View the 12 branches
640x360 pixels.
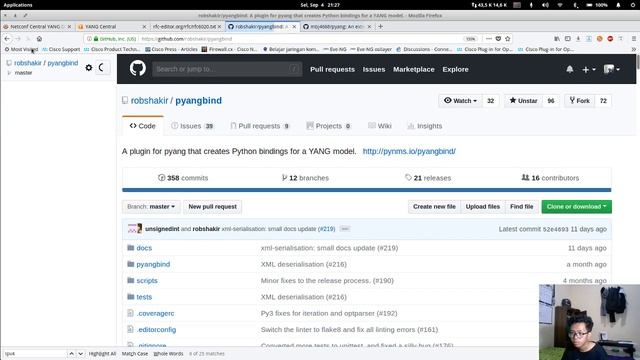305,178
